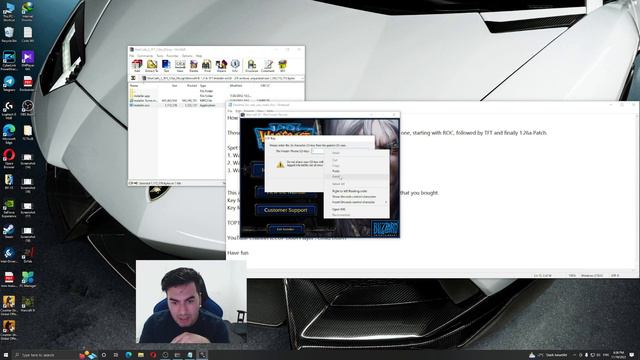This screenshot has width=640, height=360.
Task: Click the CD-Key input field
Action: pyautogui.click(x=318, y=151)
